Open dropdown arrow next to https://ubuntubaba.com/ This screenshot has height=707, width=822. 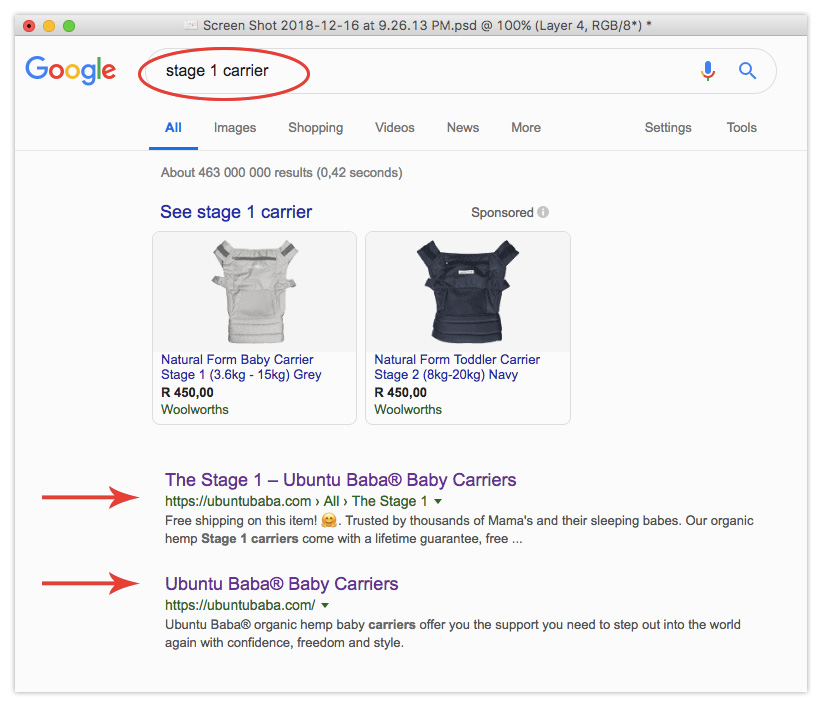(325, 606)
